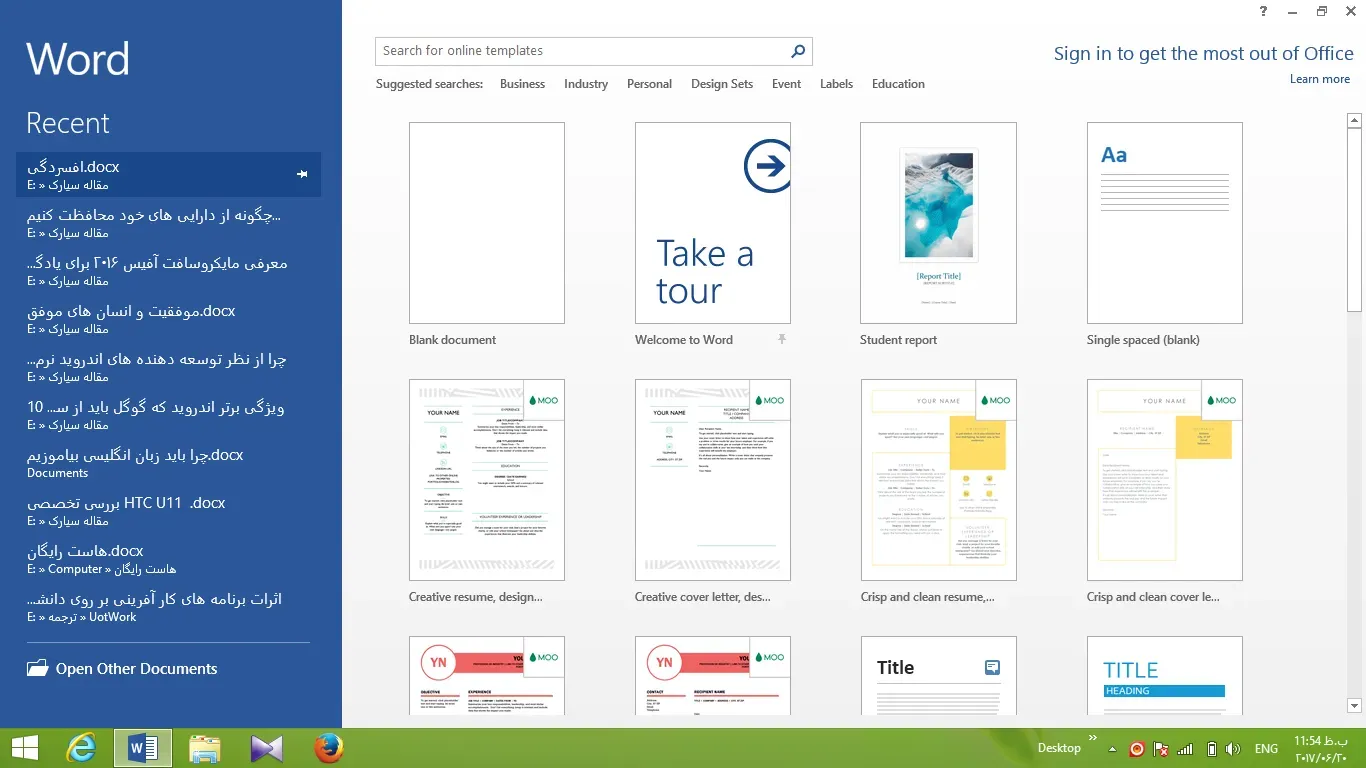Click the scroll down arrow of the template list
The image size is (1366, 768).
pos(1354,706)
